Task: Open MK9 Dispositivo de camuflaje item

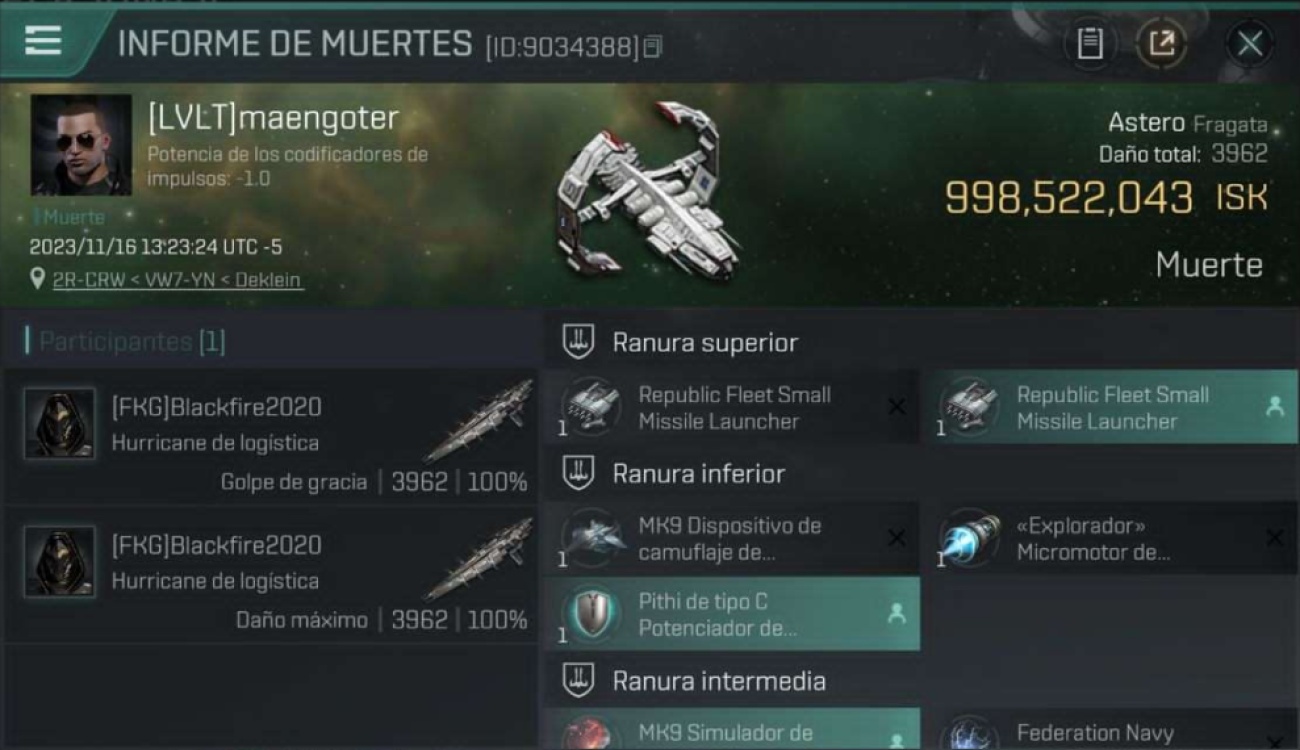Action: [731, 538]
